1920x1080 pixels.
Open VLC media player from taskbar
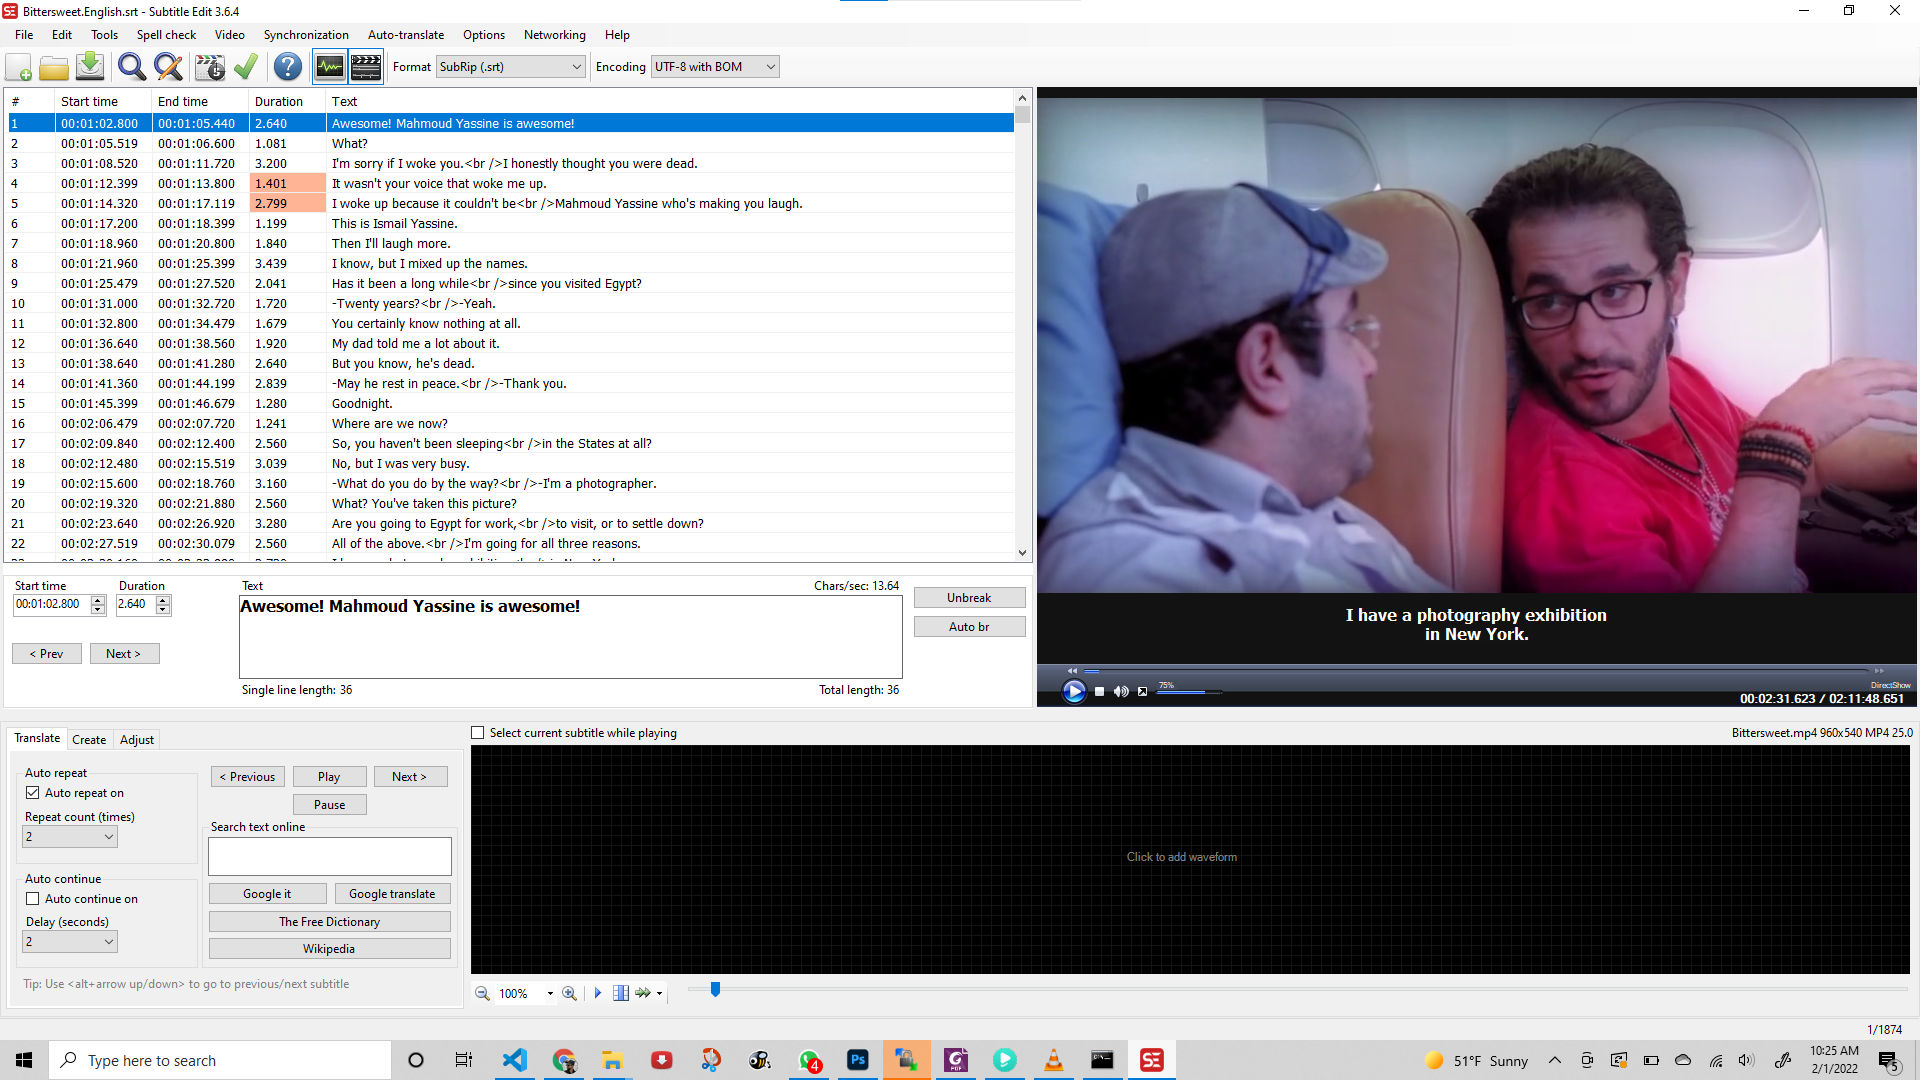(1054, 1060)
